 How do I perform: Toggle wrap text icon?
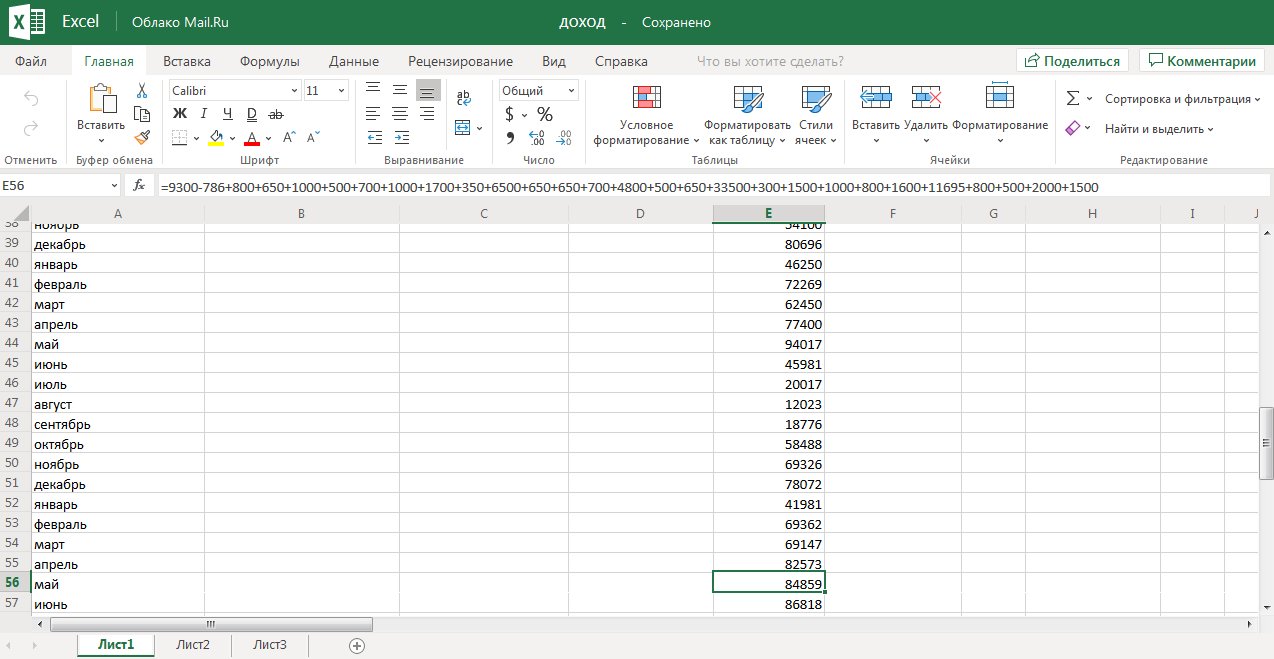click(464, 99)
